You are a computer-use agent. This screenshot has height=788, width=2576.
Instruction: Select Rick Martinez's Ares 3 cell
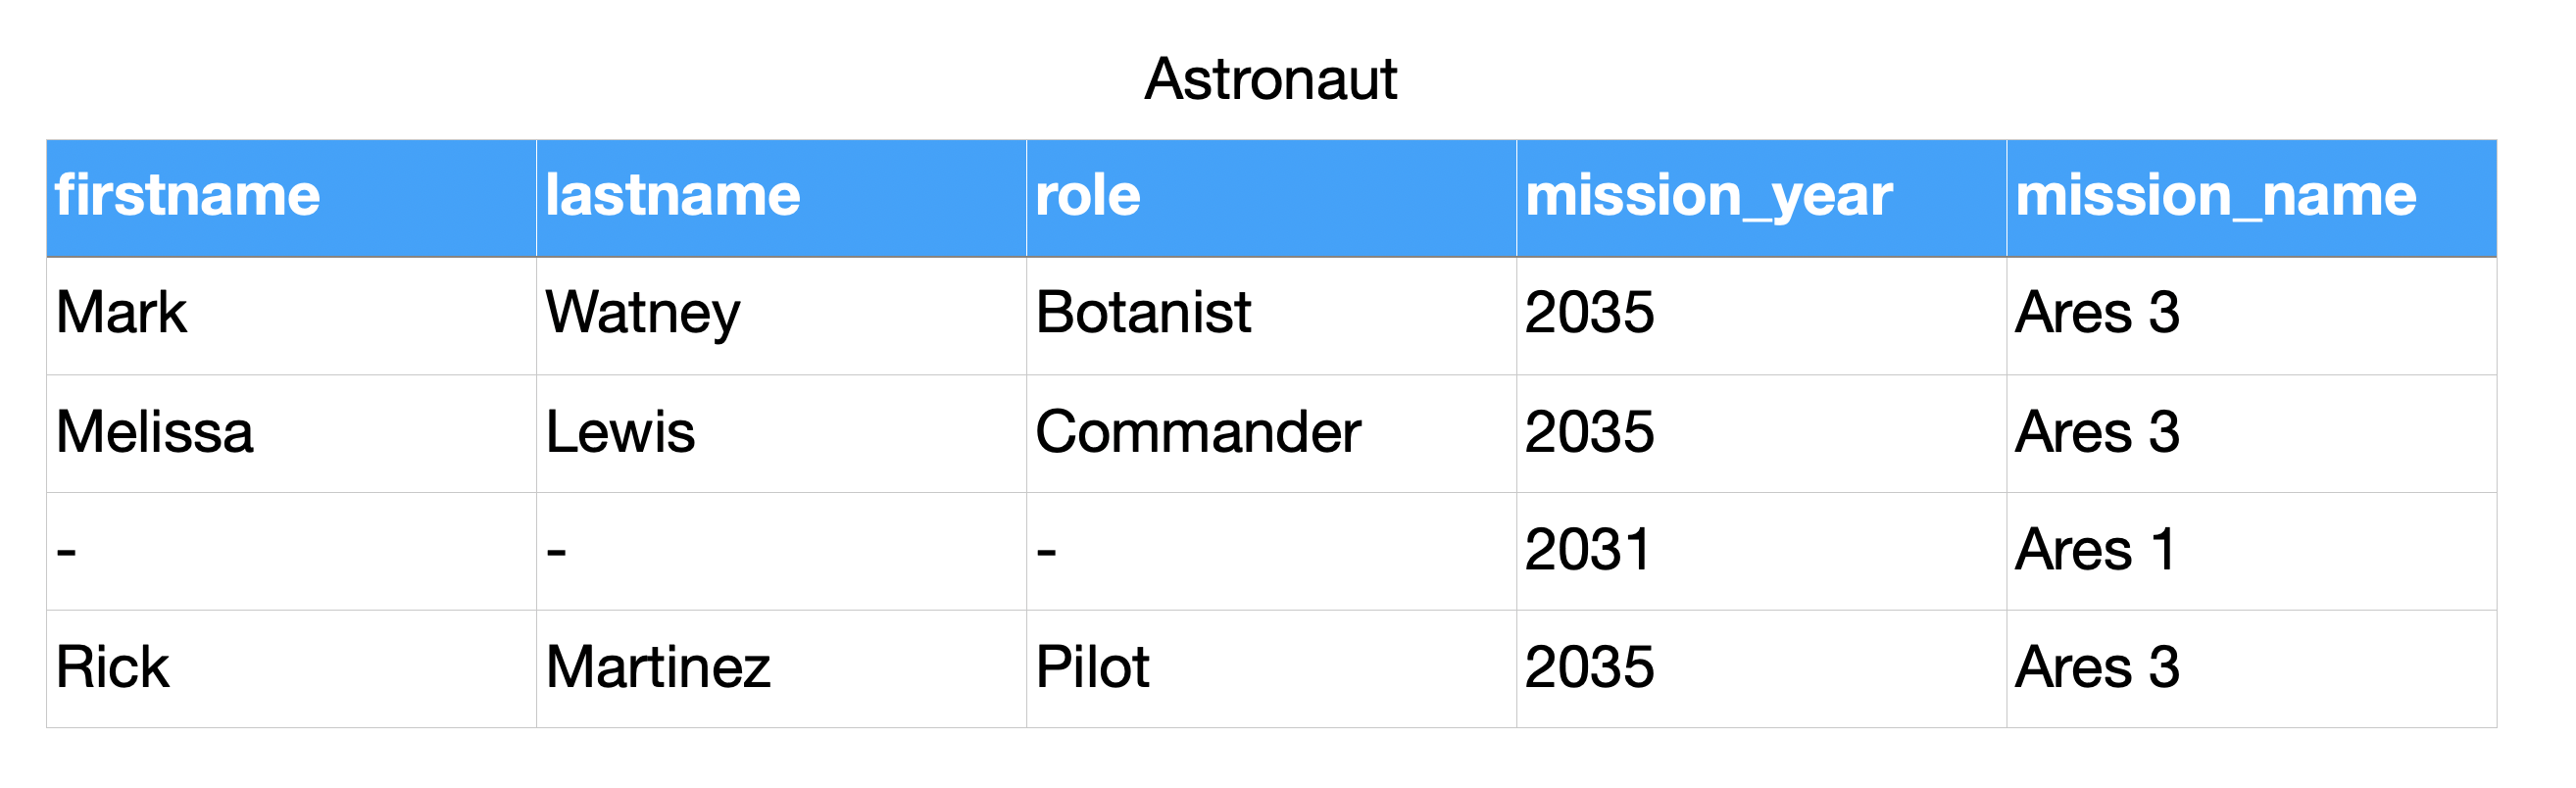click(x=2097, y=668)
